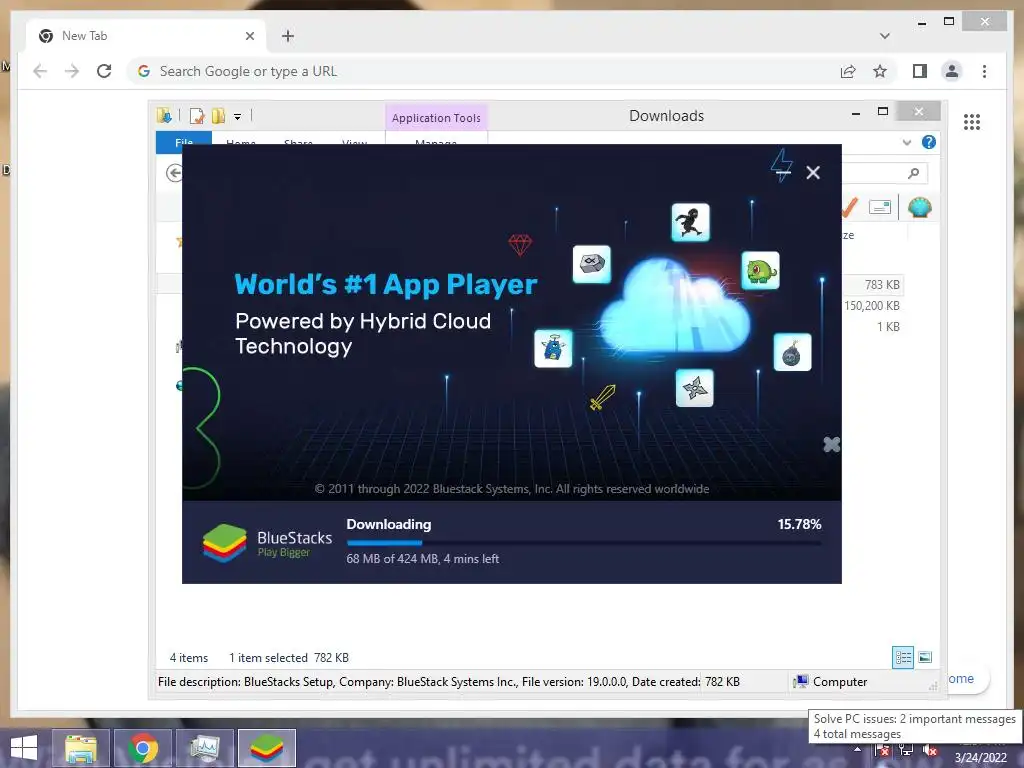
Task: Open the Explorer help question mark icon
Action: 929,142
